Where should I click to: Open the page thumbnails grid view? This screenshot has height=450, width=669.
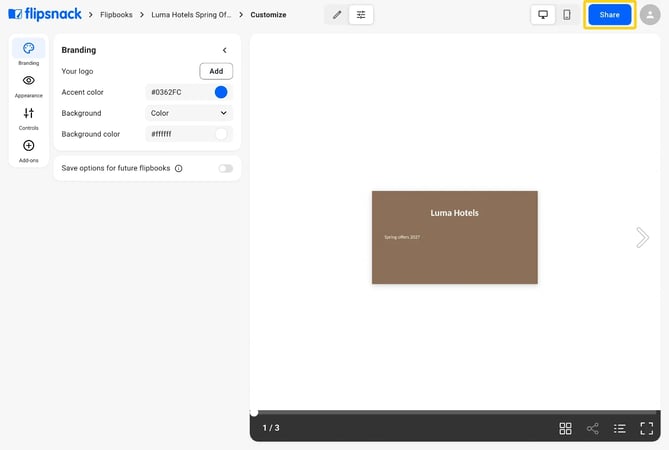(565, 428)
